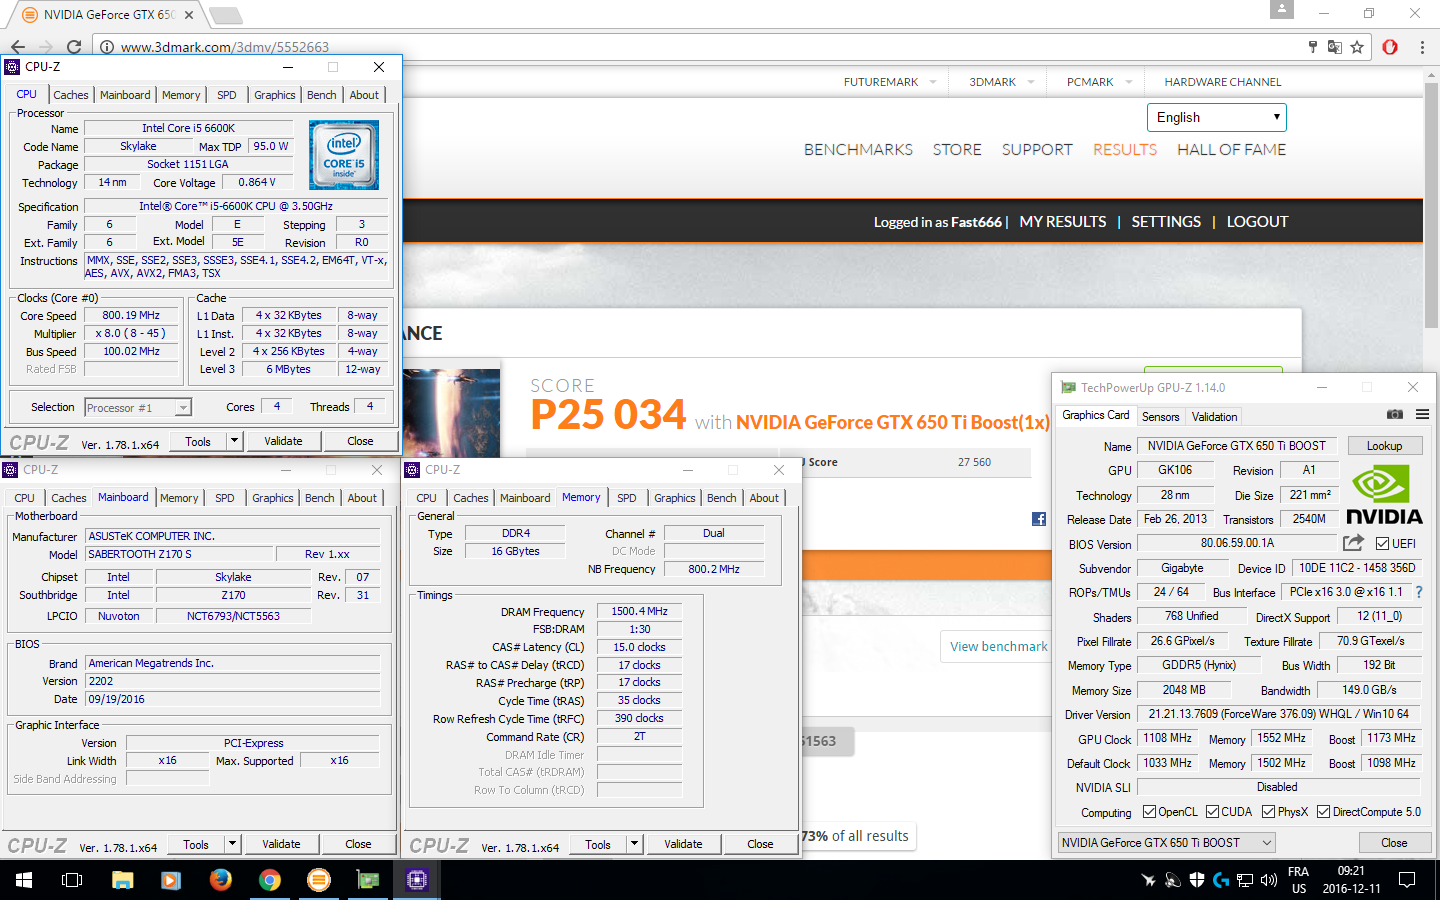The image size is (1440, 900).
Task: Open Firefox from the taskbar
Action: [220, 880]
